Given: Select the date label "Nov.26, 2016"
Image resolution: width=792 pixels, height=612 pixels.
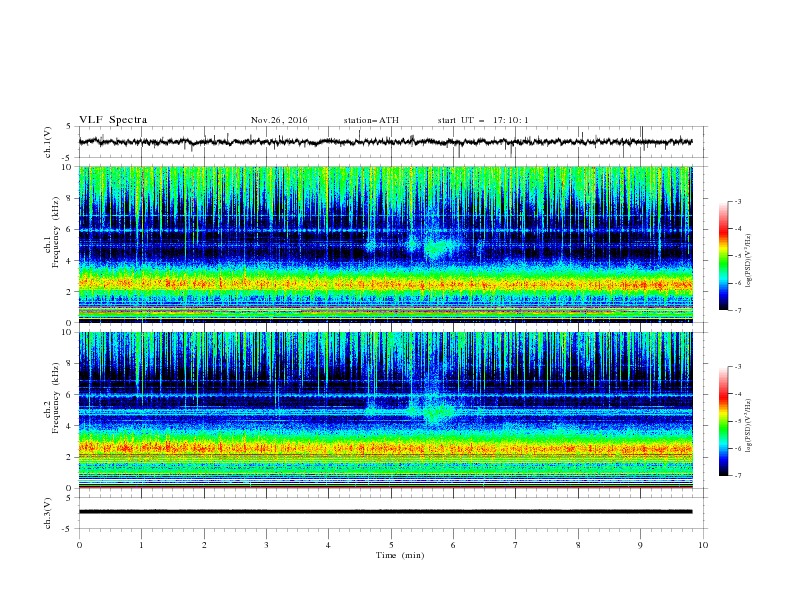Looking at the screenshot, I should point(279,120).
